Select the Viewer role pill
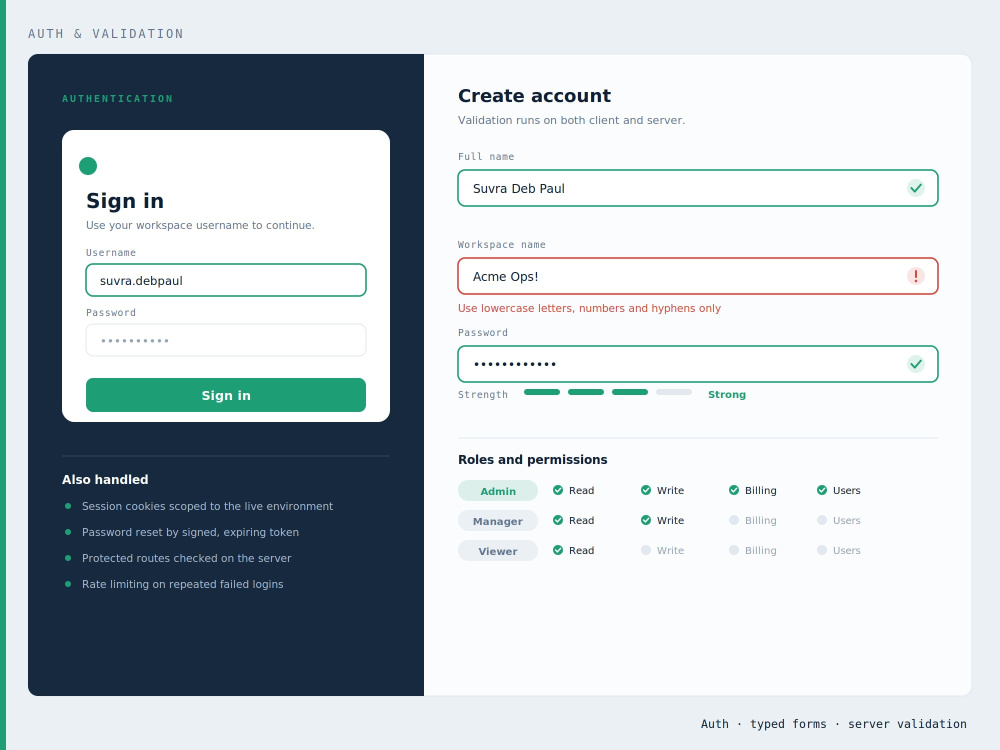Viewport: 1000px width, 750px height. (x=498, y=550)
